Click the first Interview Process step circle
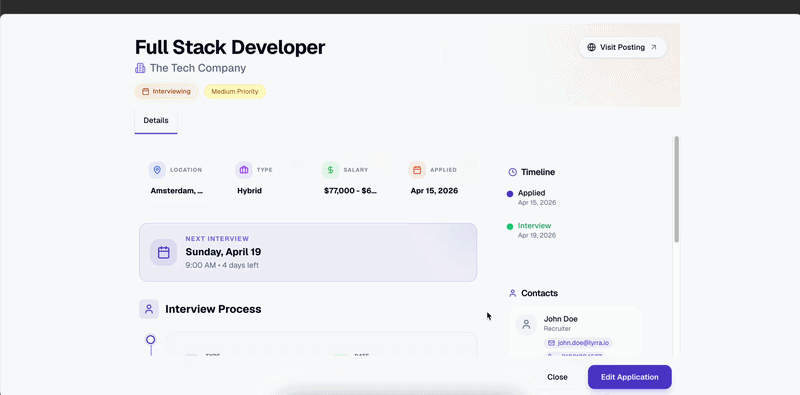Image resolution: width=800 pixels, height=395 pixels. coord(151,339)
